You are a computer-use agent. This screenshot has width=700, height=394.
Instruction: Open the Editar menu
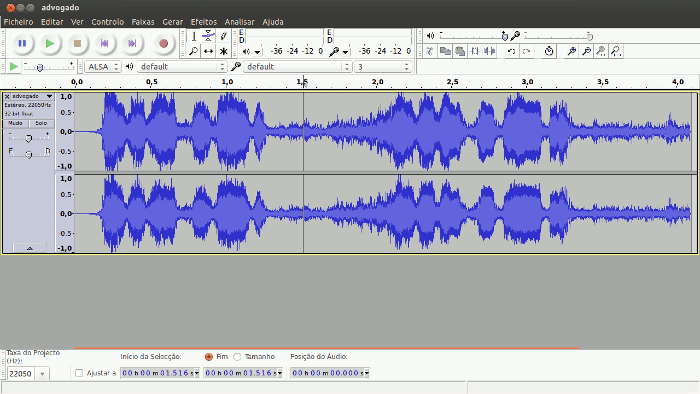[x=52, y=22]
